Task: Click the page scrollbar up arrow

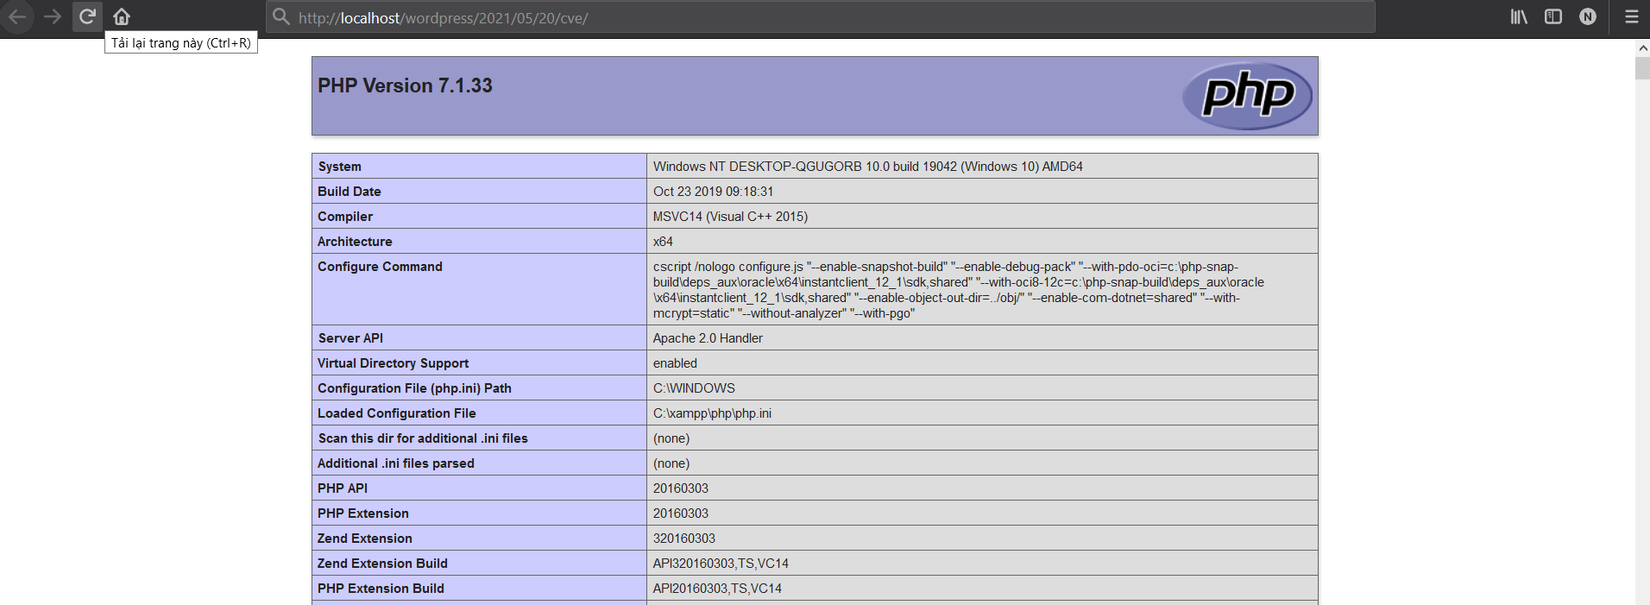Action: pos(1642,47)
